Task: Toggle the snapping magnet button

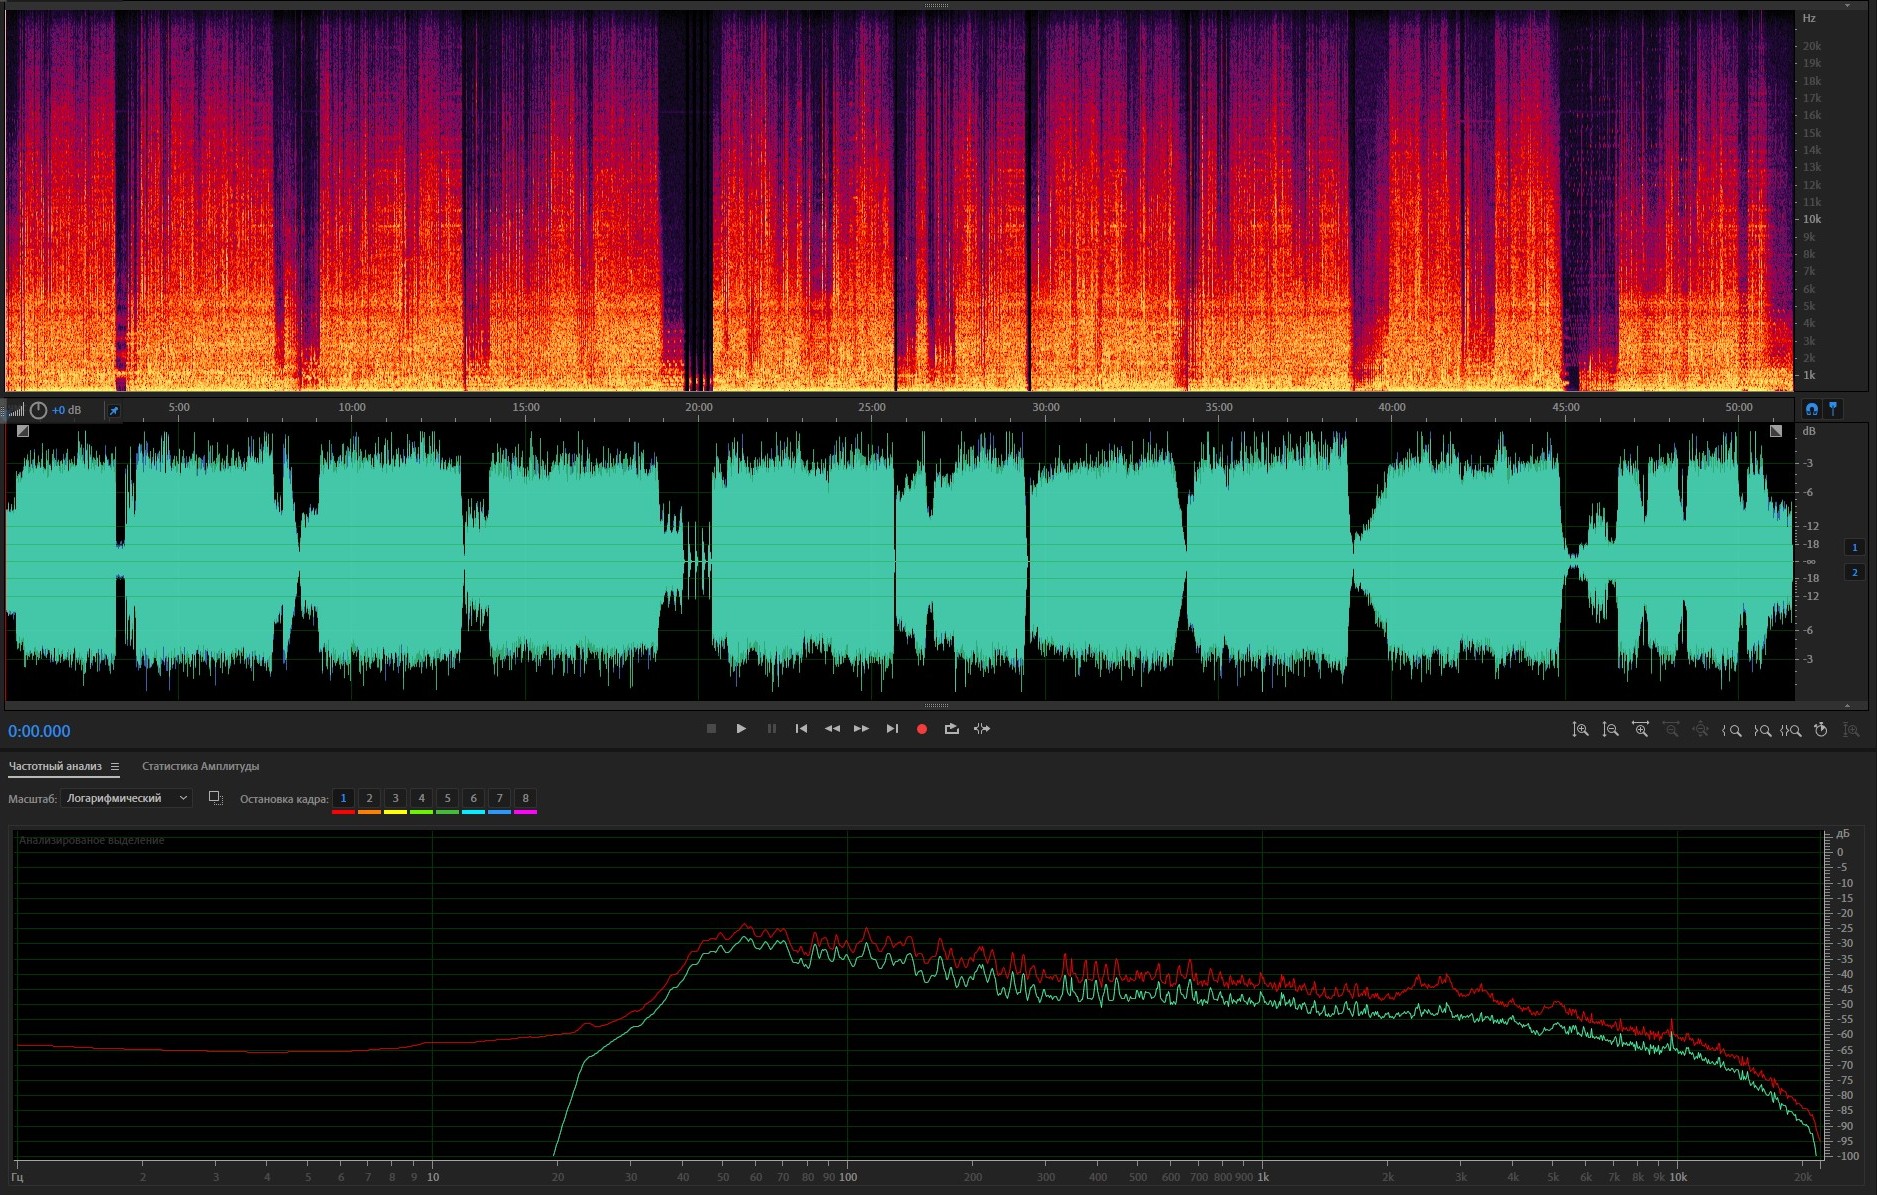Action: point(1811,409)
